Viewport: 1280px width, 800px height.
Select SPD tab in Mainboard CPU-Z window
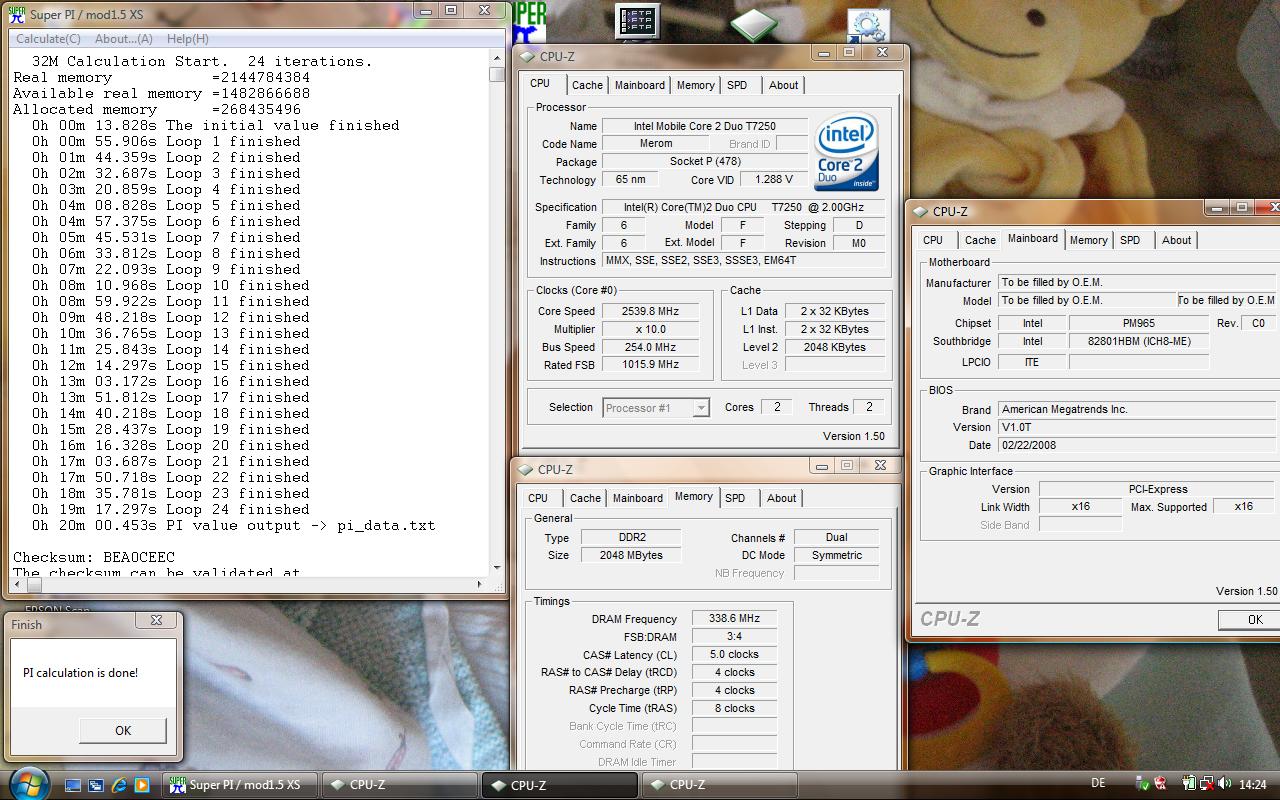(1130, 240)
